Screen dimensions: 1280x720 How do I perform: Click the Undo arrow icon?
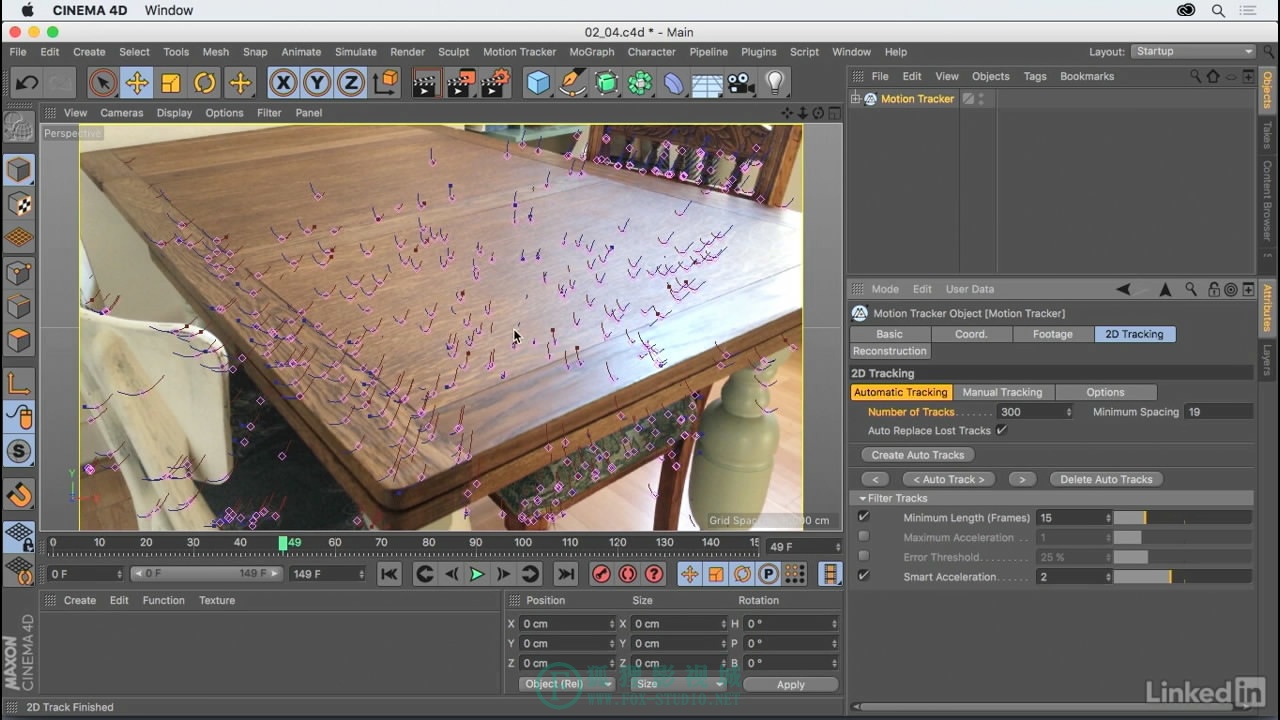tap(27, 83)
